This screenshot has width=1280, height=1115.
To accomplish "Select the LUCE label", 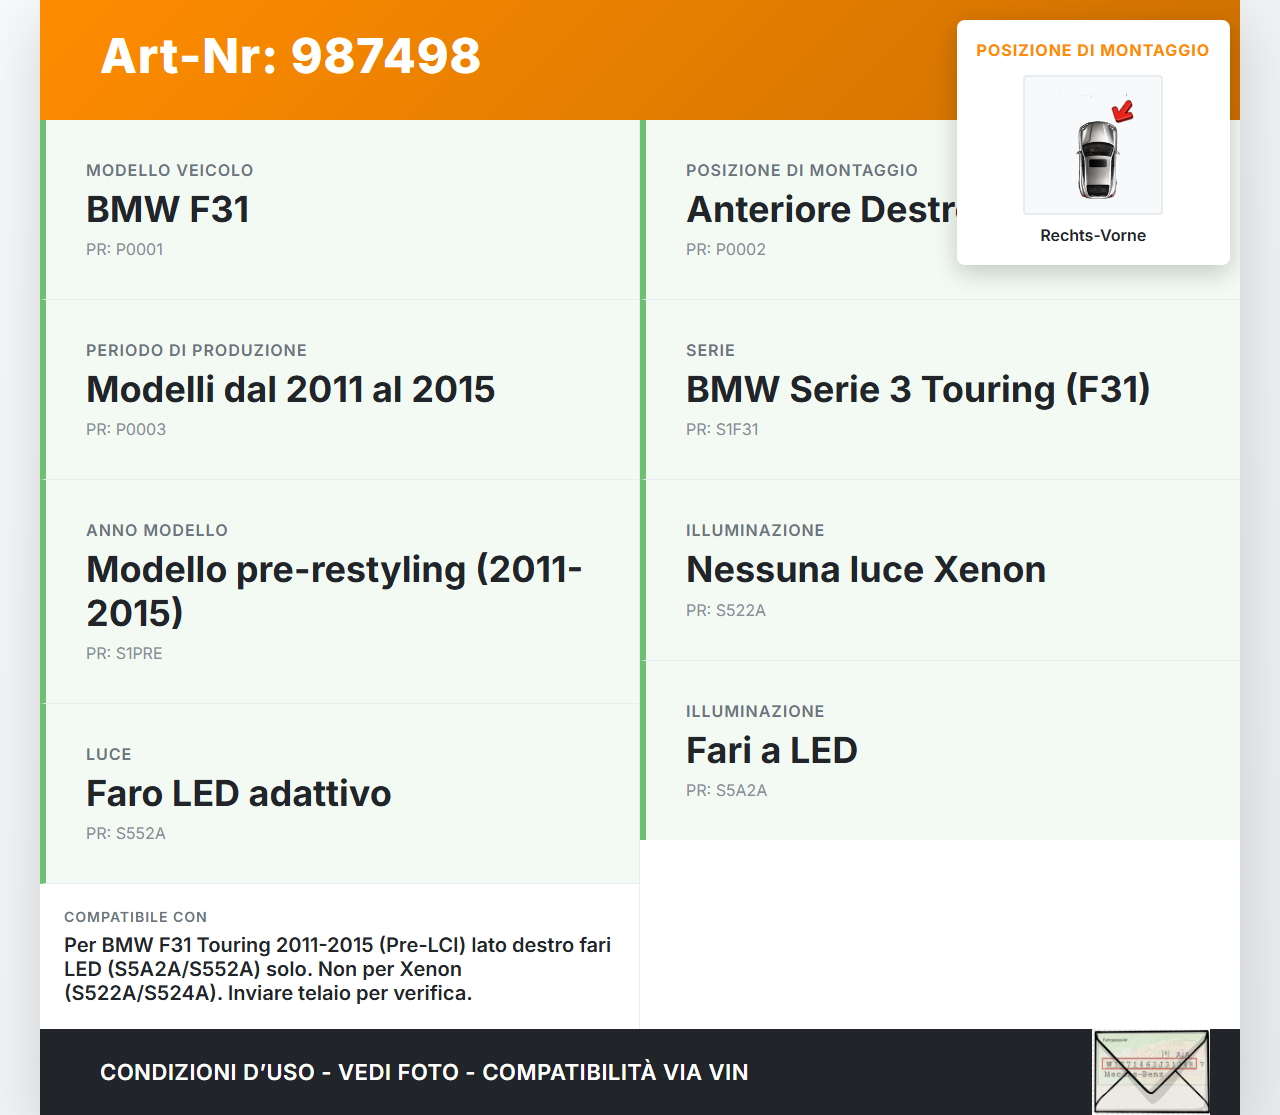I will (x=109, y=754).
